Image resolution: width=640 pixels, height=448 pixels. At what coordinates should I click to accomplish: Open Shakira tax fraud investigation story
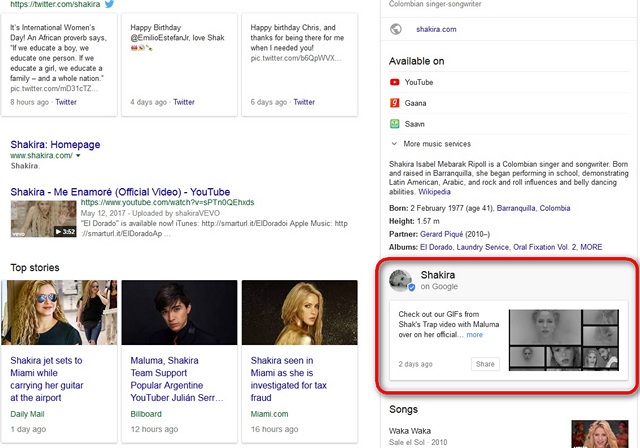point(289,379)
